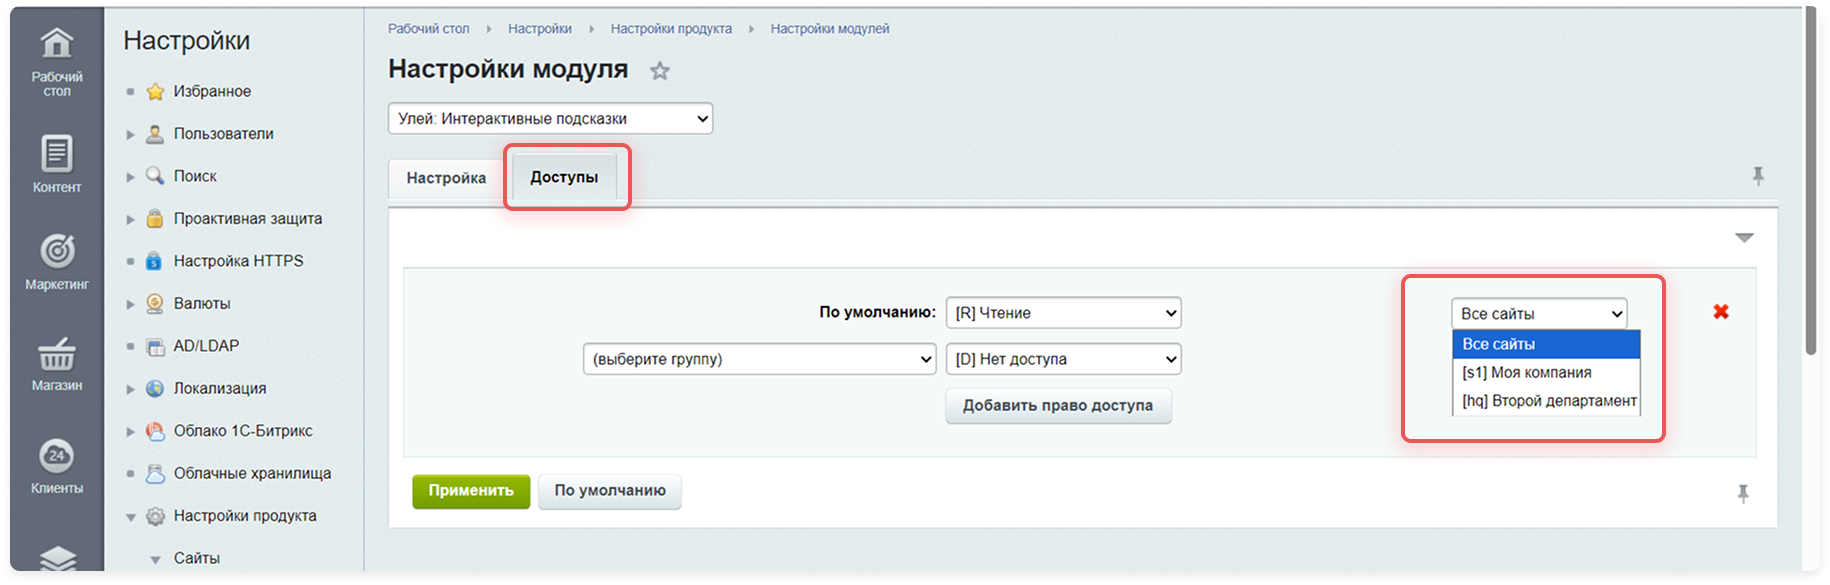Image resolution: width=1830 pixels, height=585 pixels.
Task: Click Настройки продукта breadcrumb link
Action: (671, 29)
